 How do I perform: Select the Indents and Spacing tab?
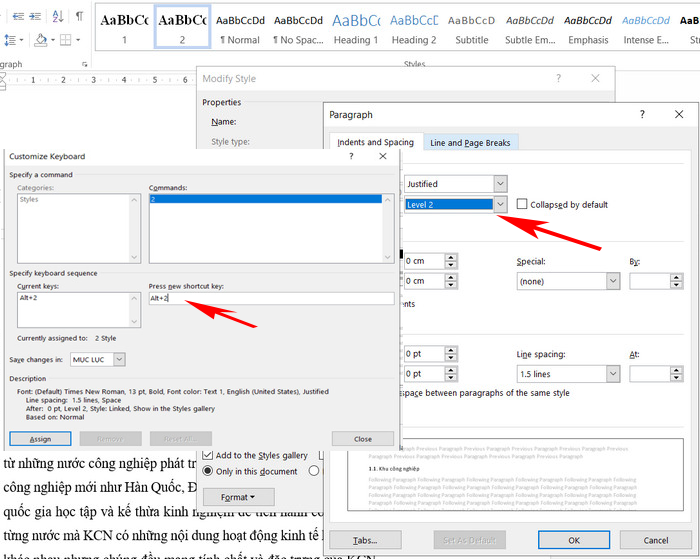375,143
